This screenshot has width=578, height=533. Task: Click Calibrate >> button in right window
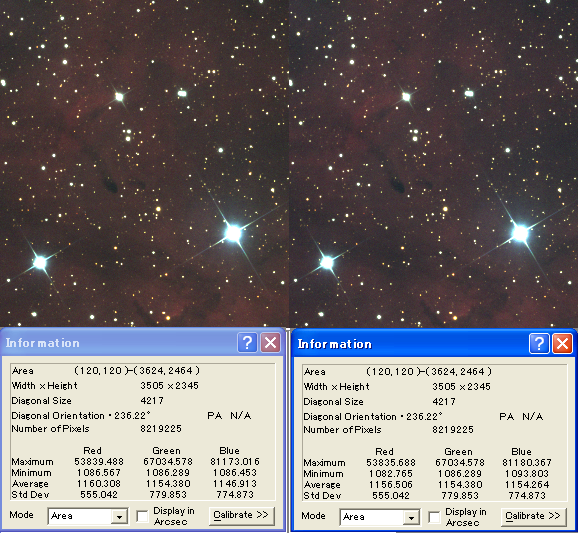click(533, 516)
